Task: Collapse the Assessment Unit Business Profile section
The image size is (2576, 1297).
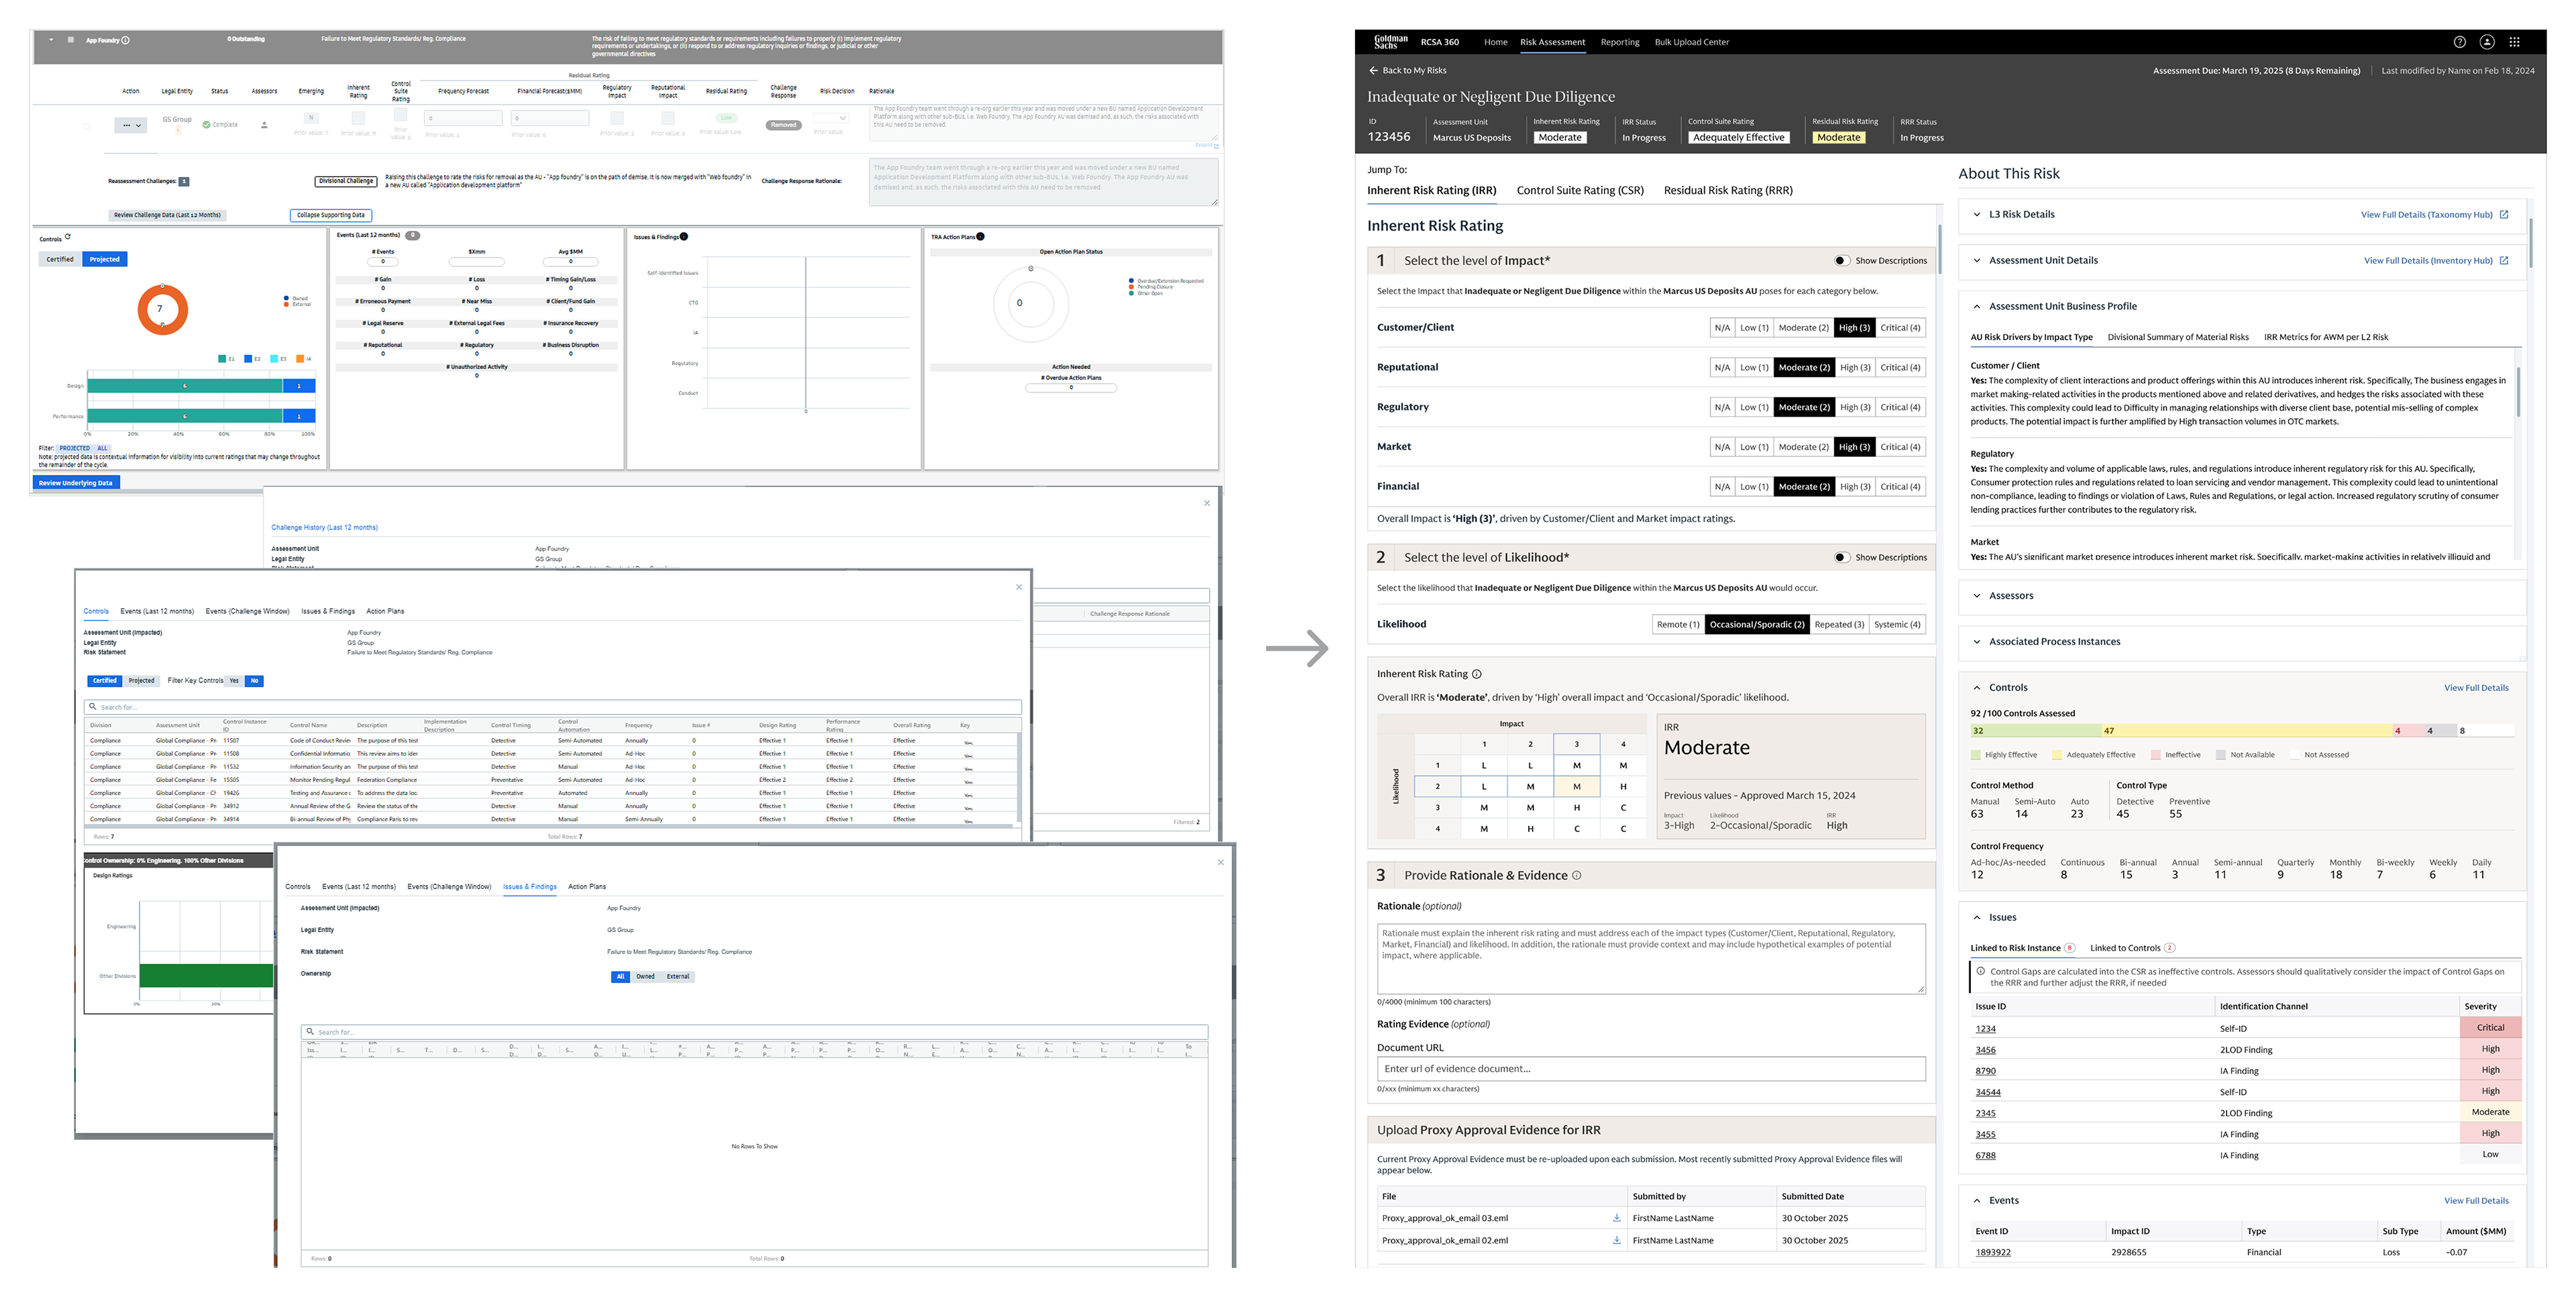Action: point(1977,306)
